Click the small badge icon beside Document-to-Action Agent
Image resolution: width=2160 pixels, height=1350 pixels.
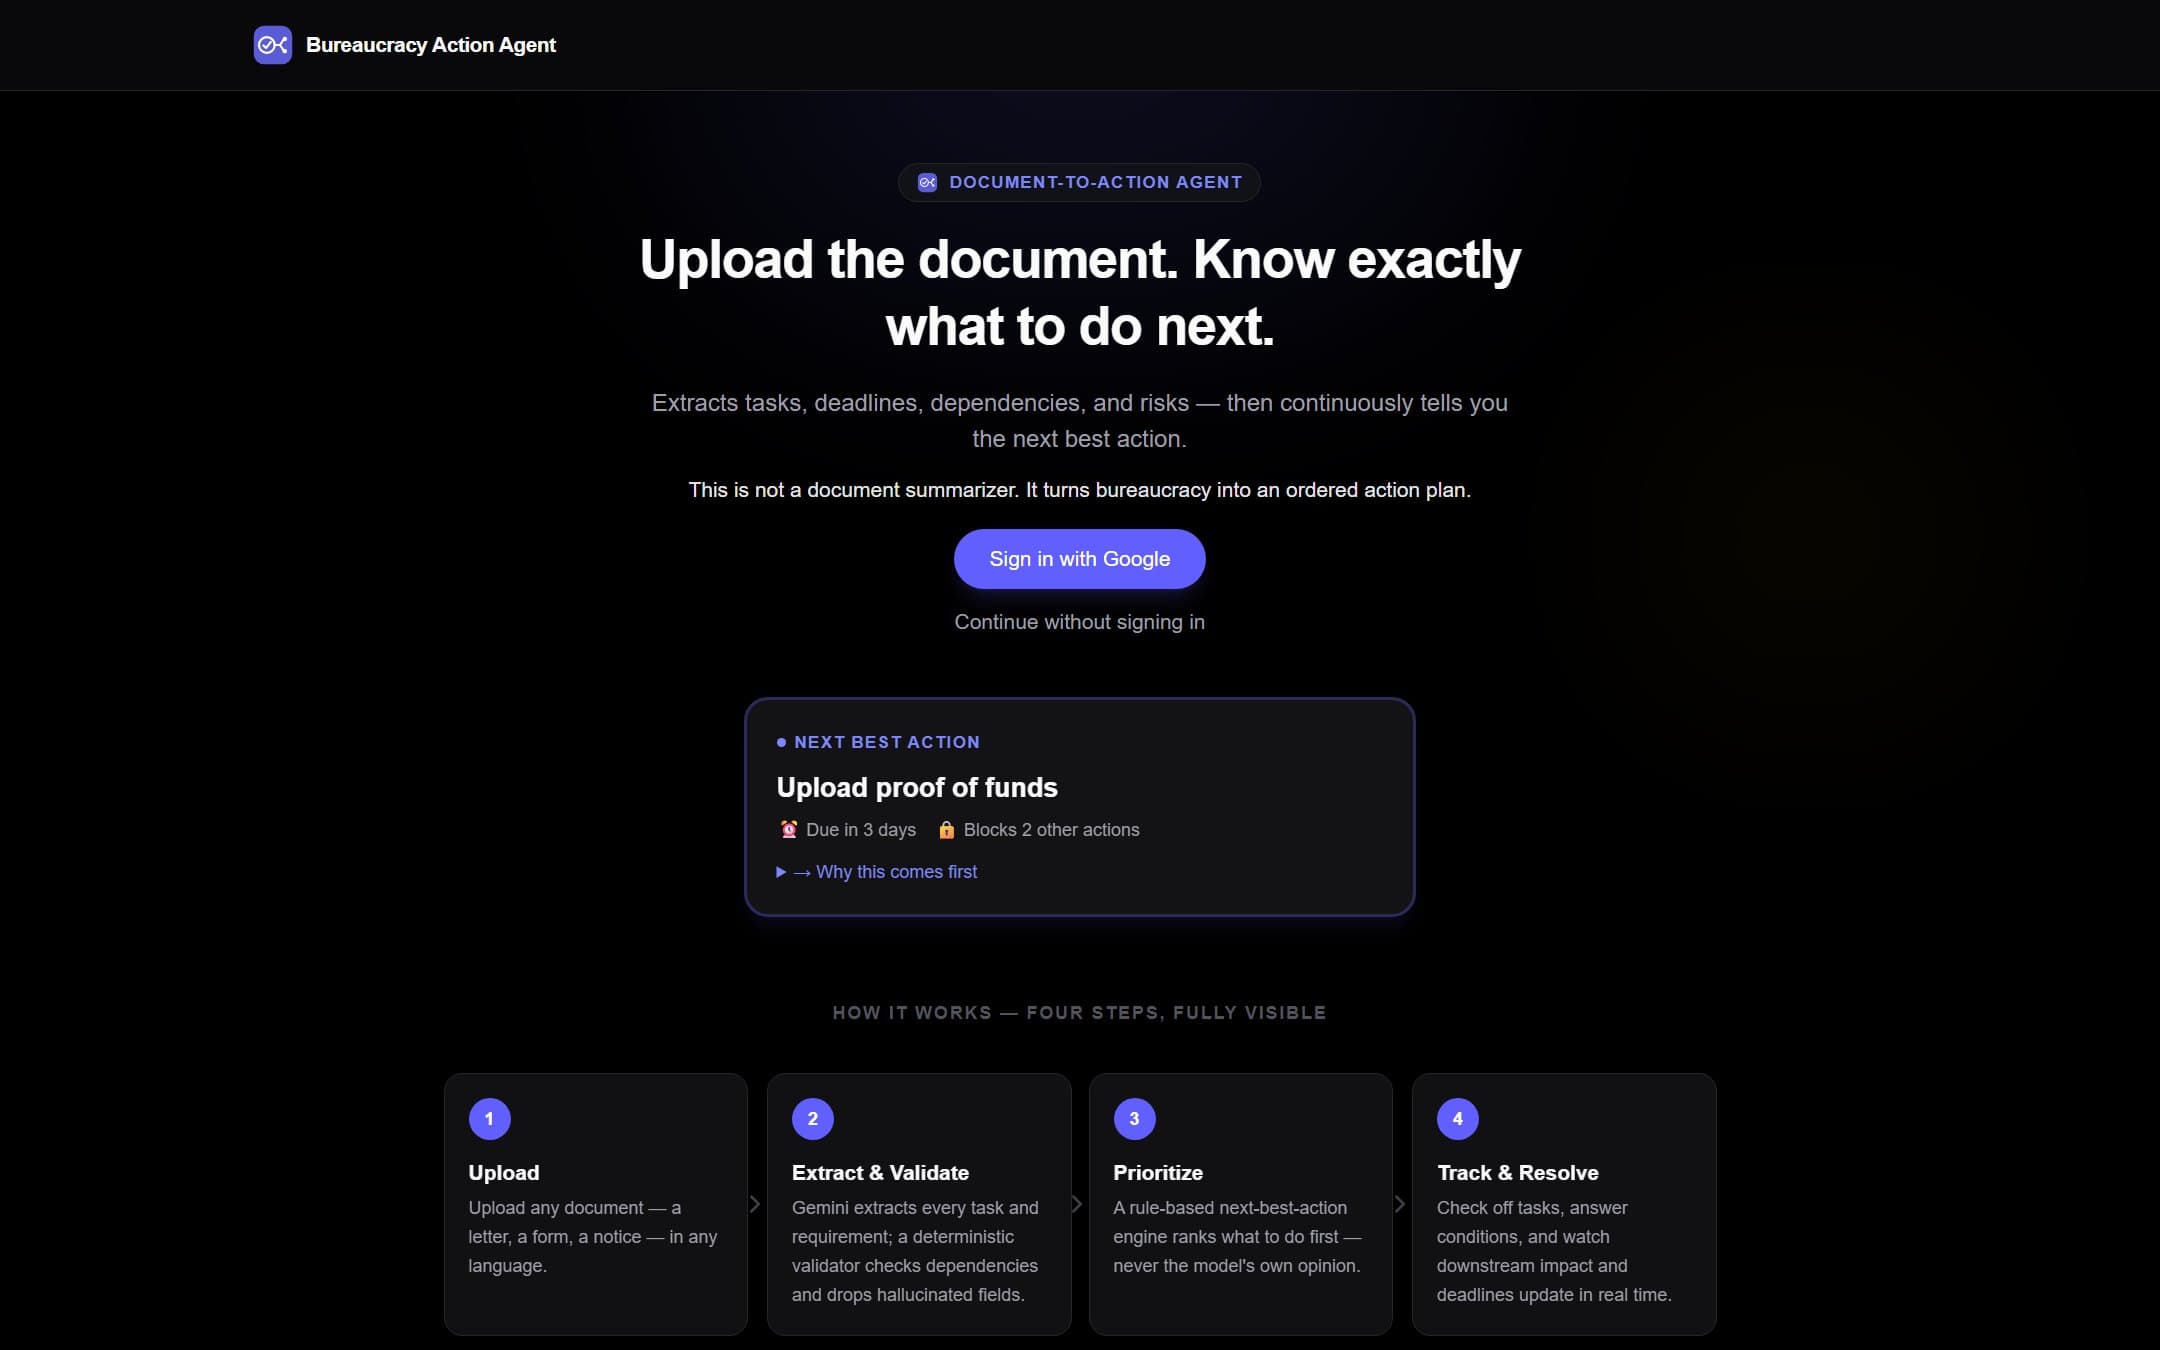click(927, 182)
